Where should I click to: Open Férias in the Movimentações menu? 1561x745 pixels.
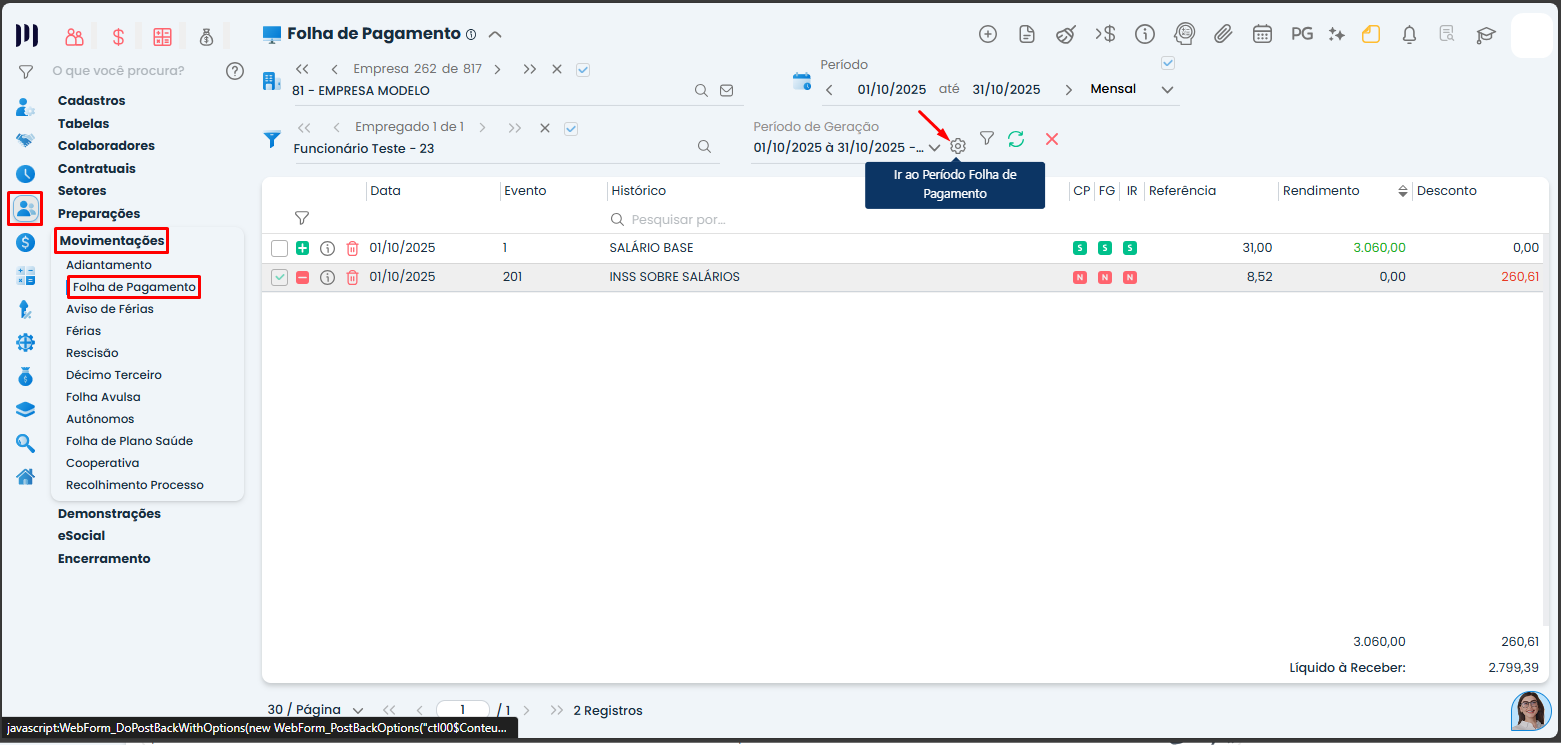[83, 331]
